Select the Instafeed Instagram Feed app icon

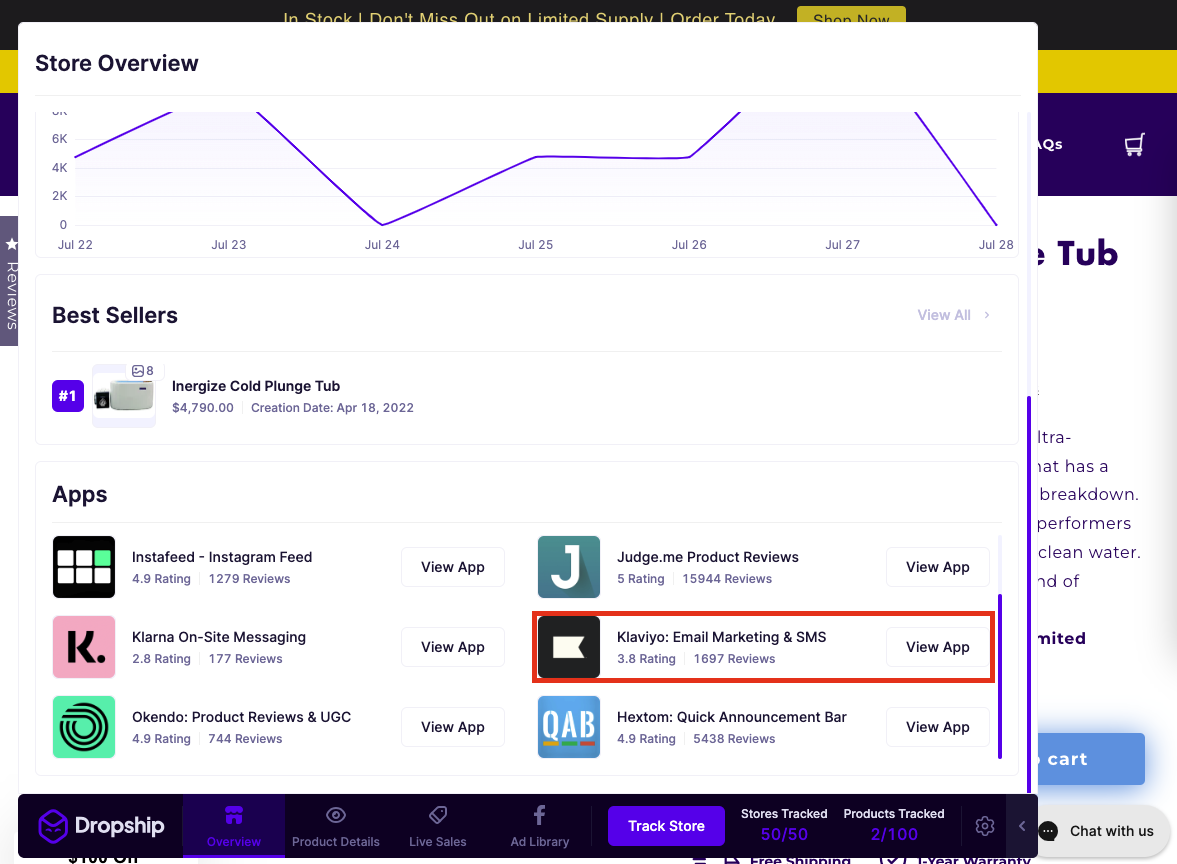click(x=84, y=566)
